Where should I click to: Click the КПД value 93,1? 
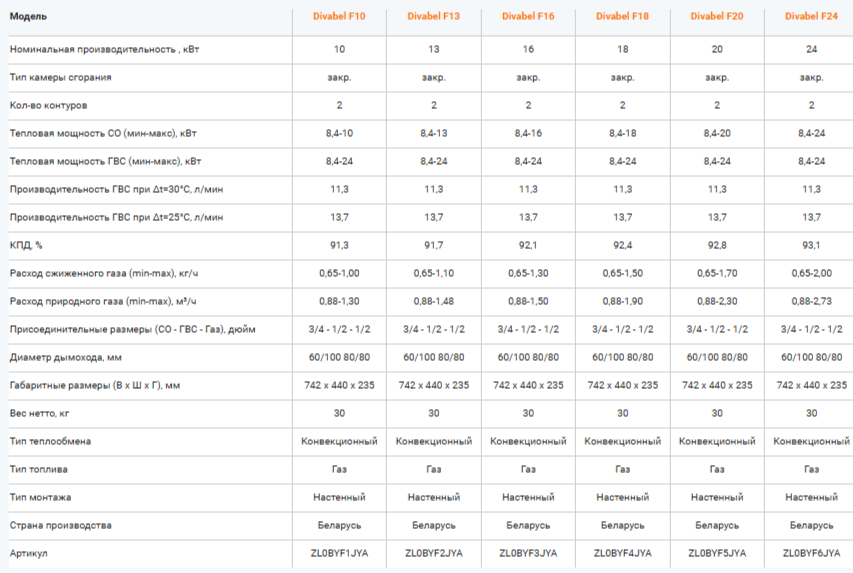[811, 245]
